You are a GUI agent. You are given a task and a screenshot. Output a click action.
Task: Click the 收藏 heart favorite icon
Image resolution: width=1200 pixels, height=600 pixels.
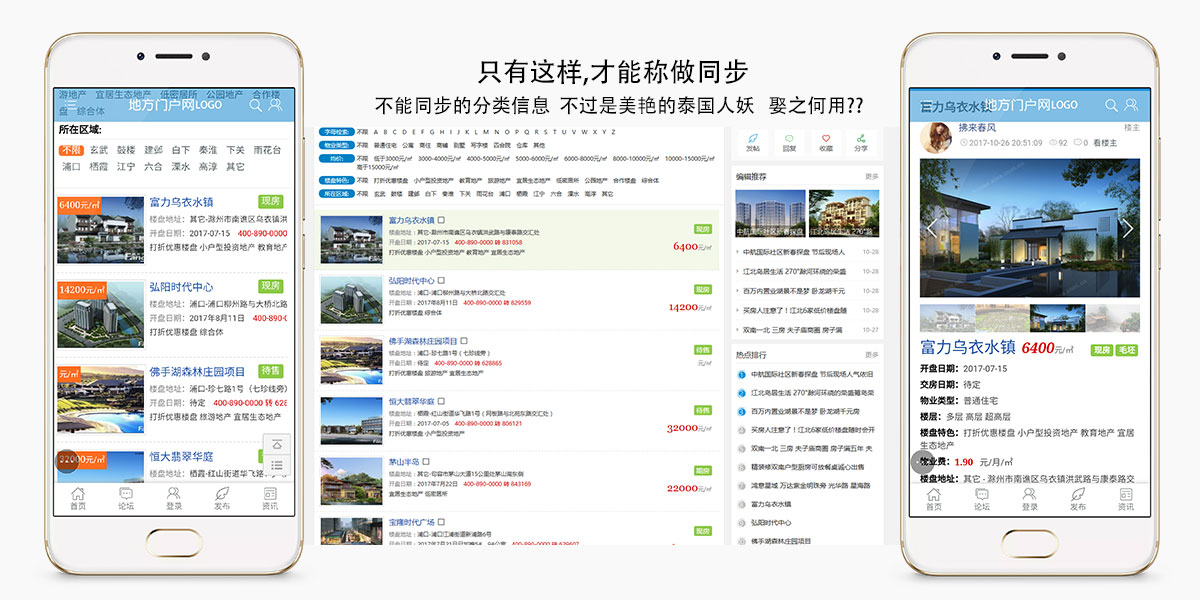coord(825,141)
